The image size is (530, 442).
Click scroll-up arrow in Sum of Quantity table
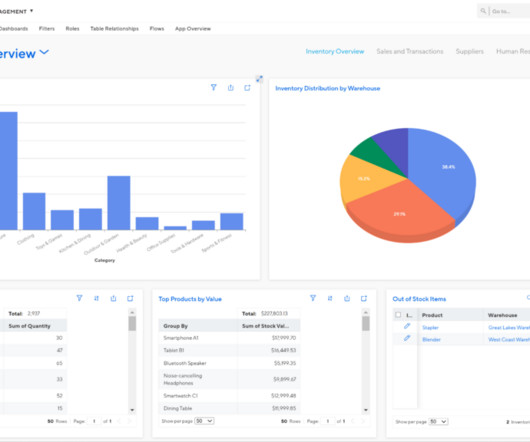(x=132, y=312)
